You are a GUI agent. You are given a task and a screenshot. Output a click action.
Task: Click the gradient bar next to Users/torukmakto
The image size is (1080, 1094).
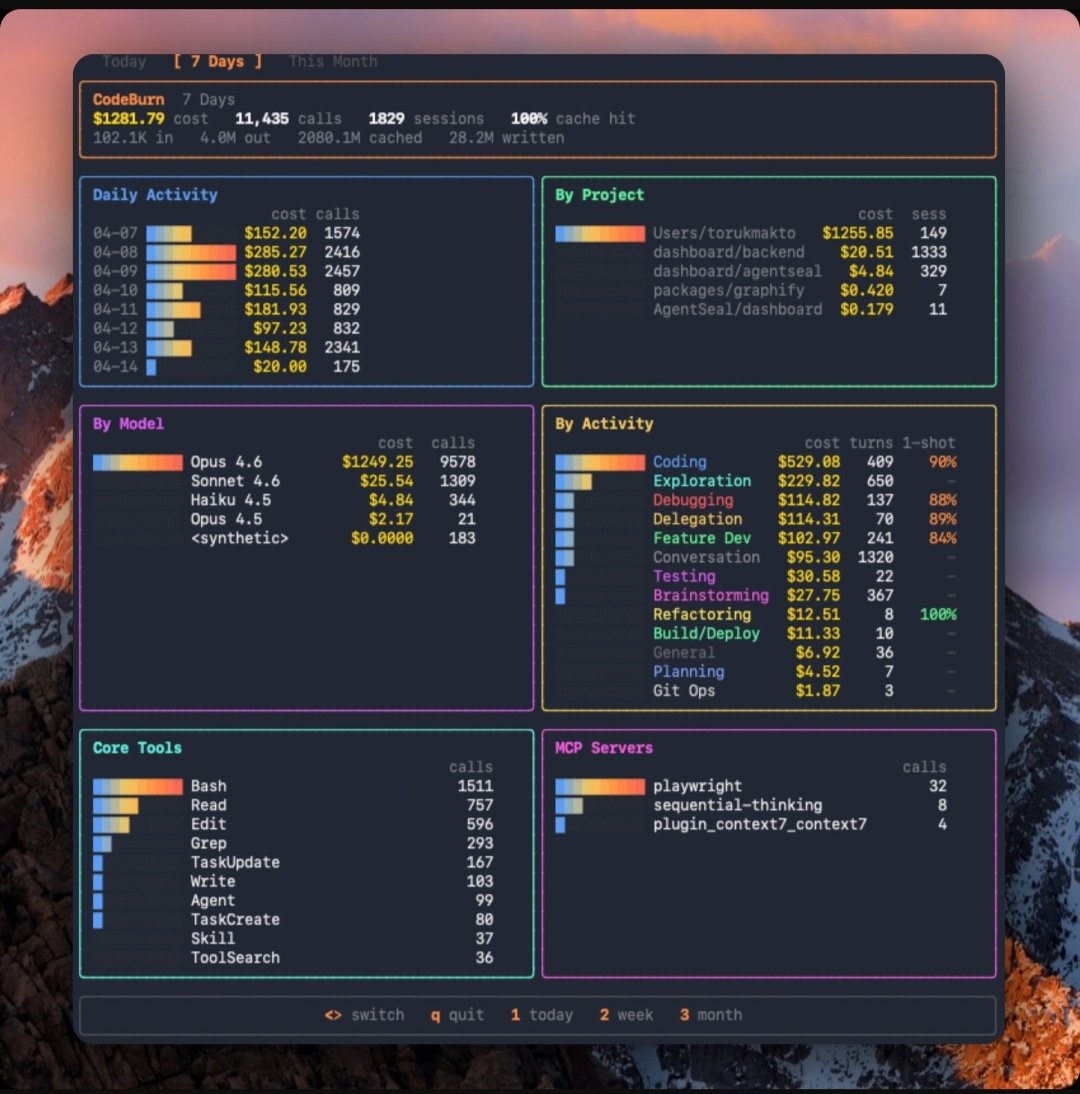[600, 233]
